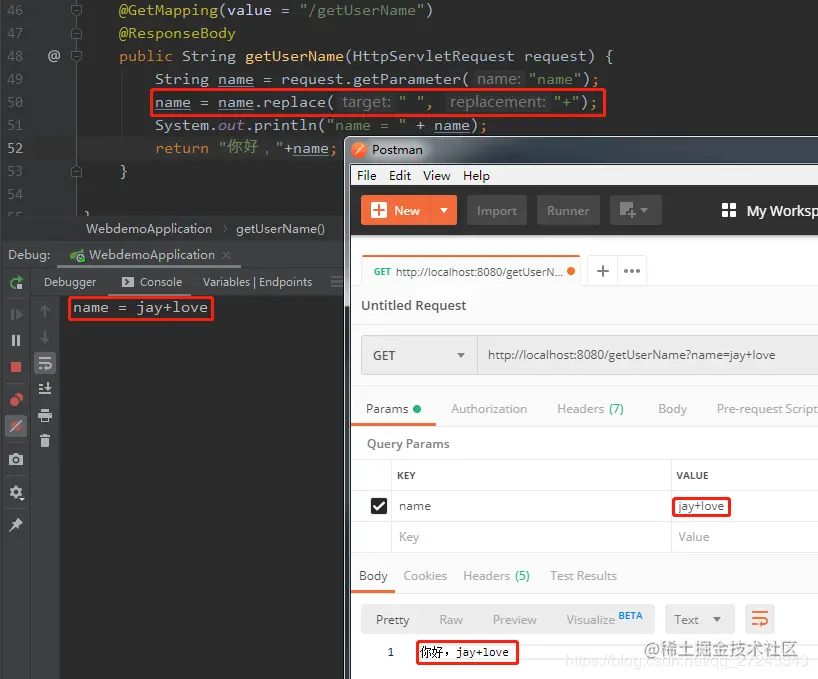Click the empty Key placeholder field
This screenshot has height=679, width=818.
[531, 537]
